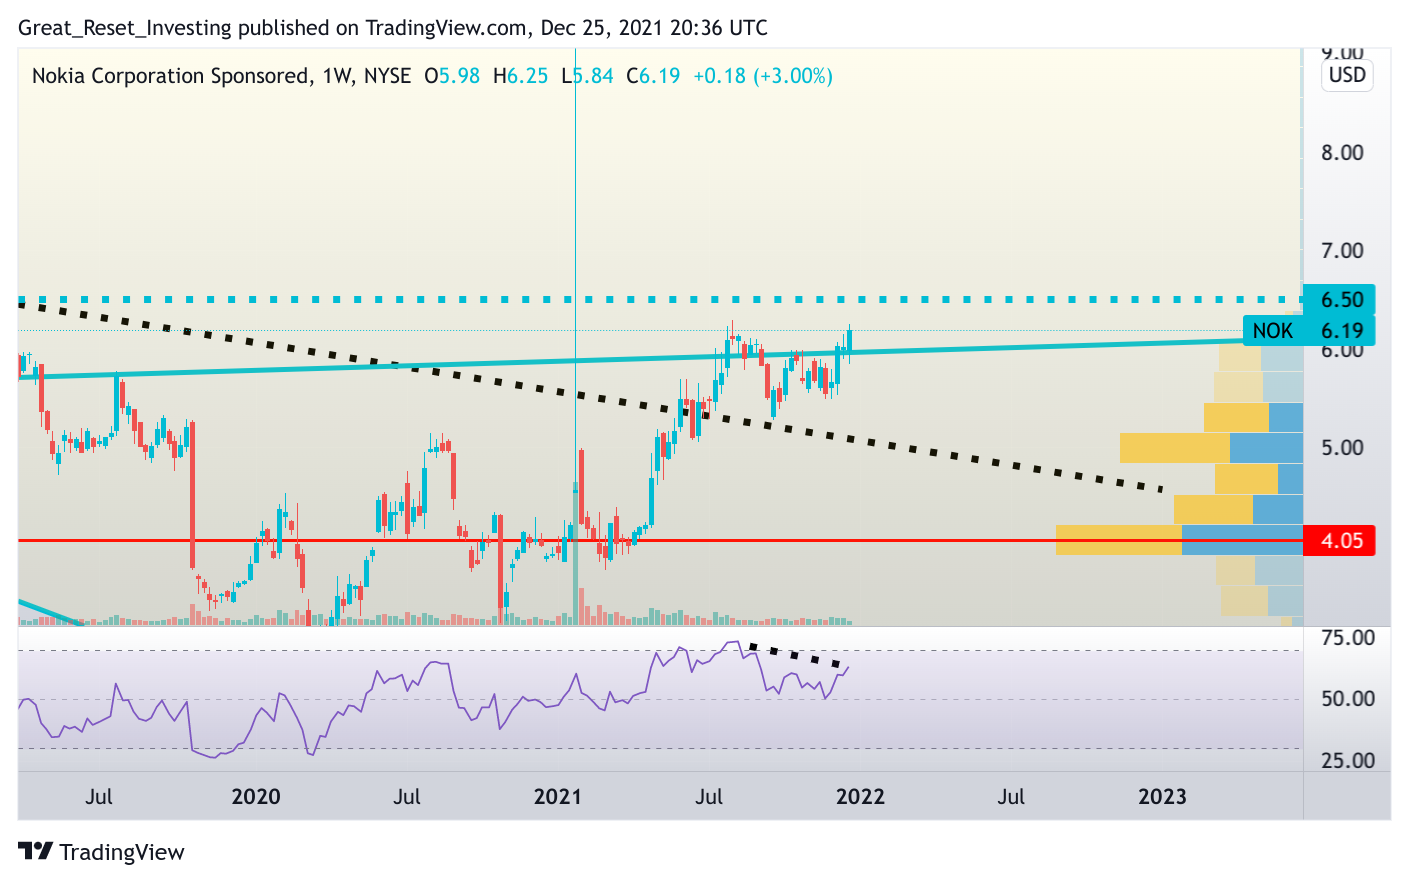Click the TradingView logo icon
Viewport: 1409px width, 882px height.
35,852
